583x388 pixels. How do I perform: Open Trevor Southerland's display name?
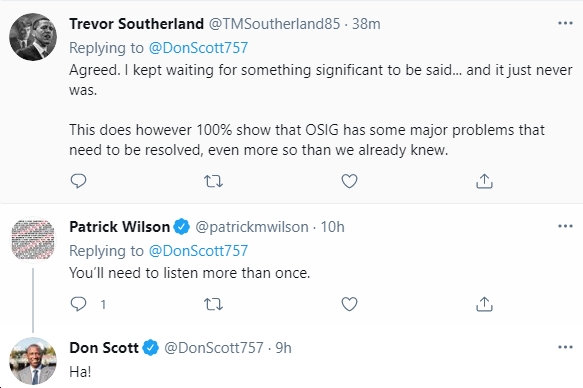click(136, 24)
